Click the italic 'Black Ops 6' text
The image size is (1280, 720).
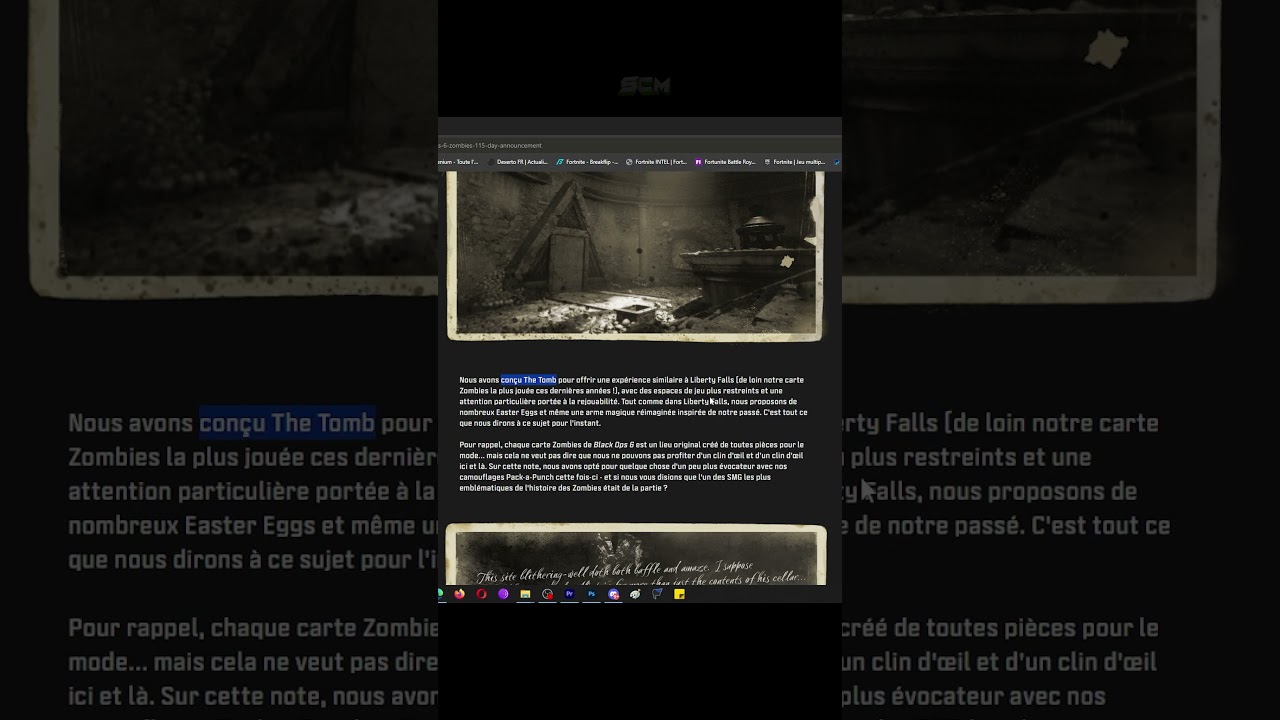point(613,445)
